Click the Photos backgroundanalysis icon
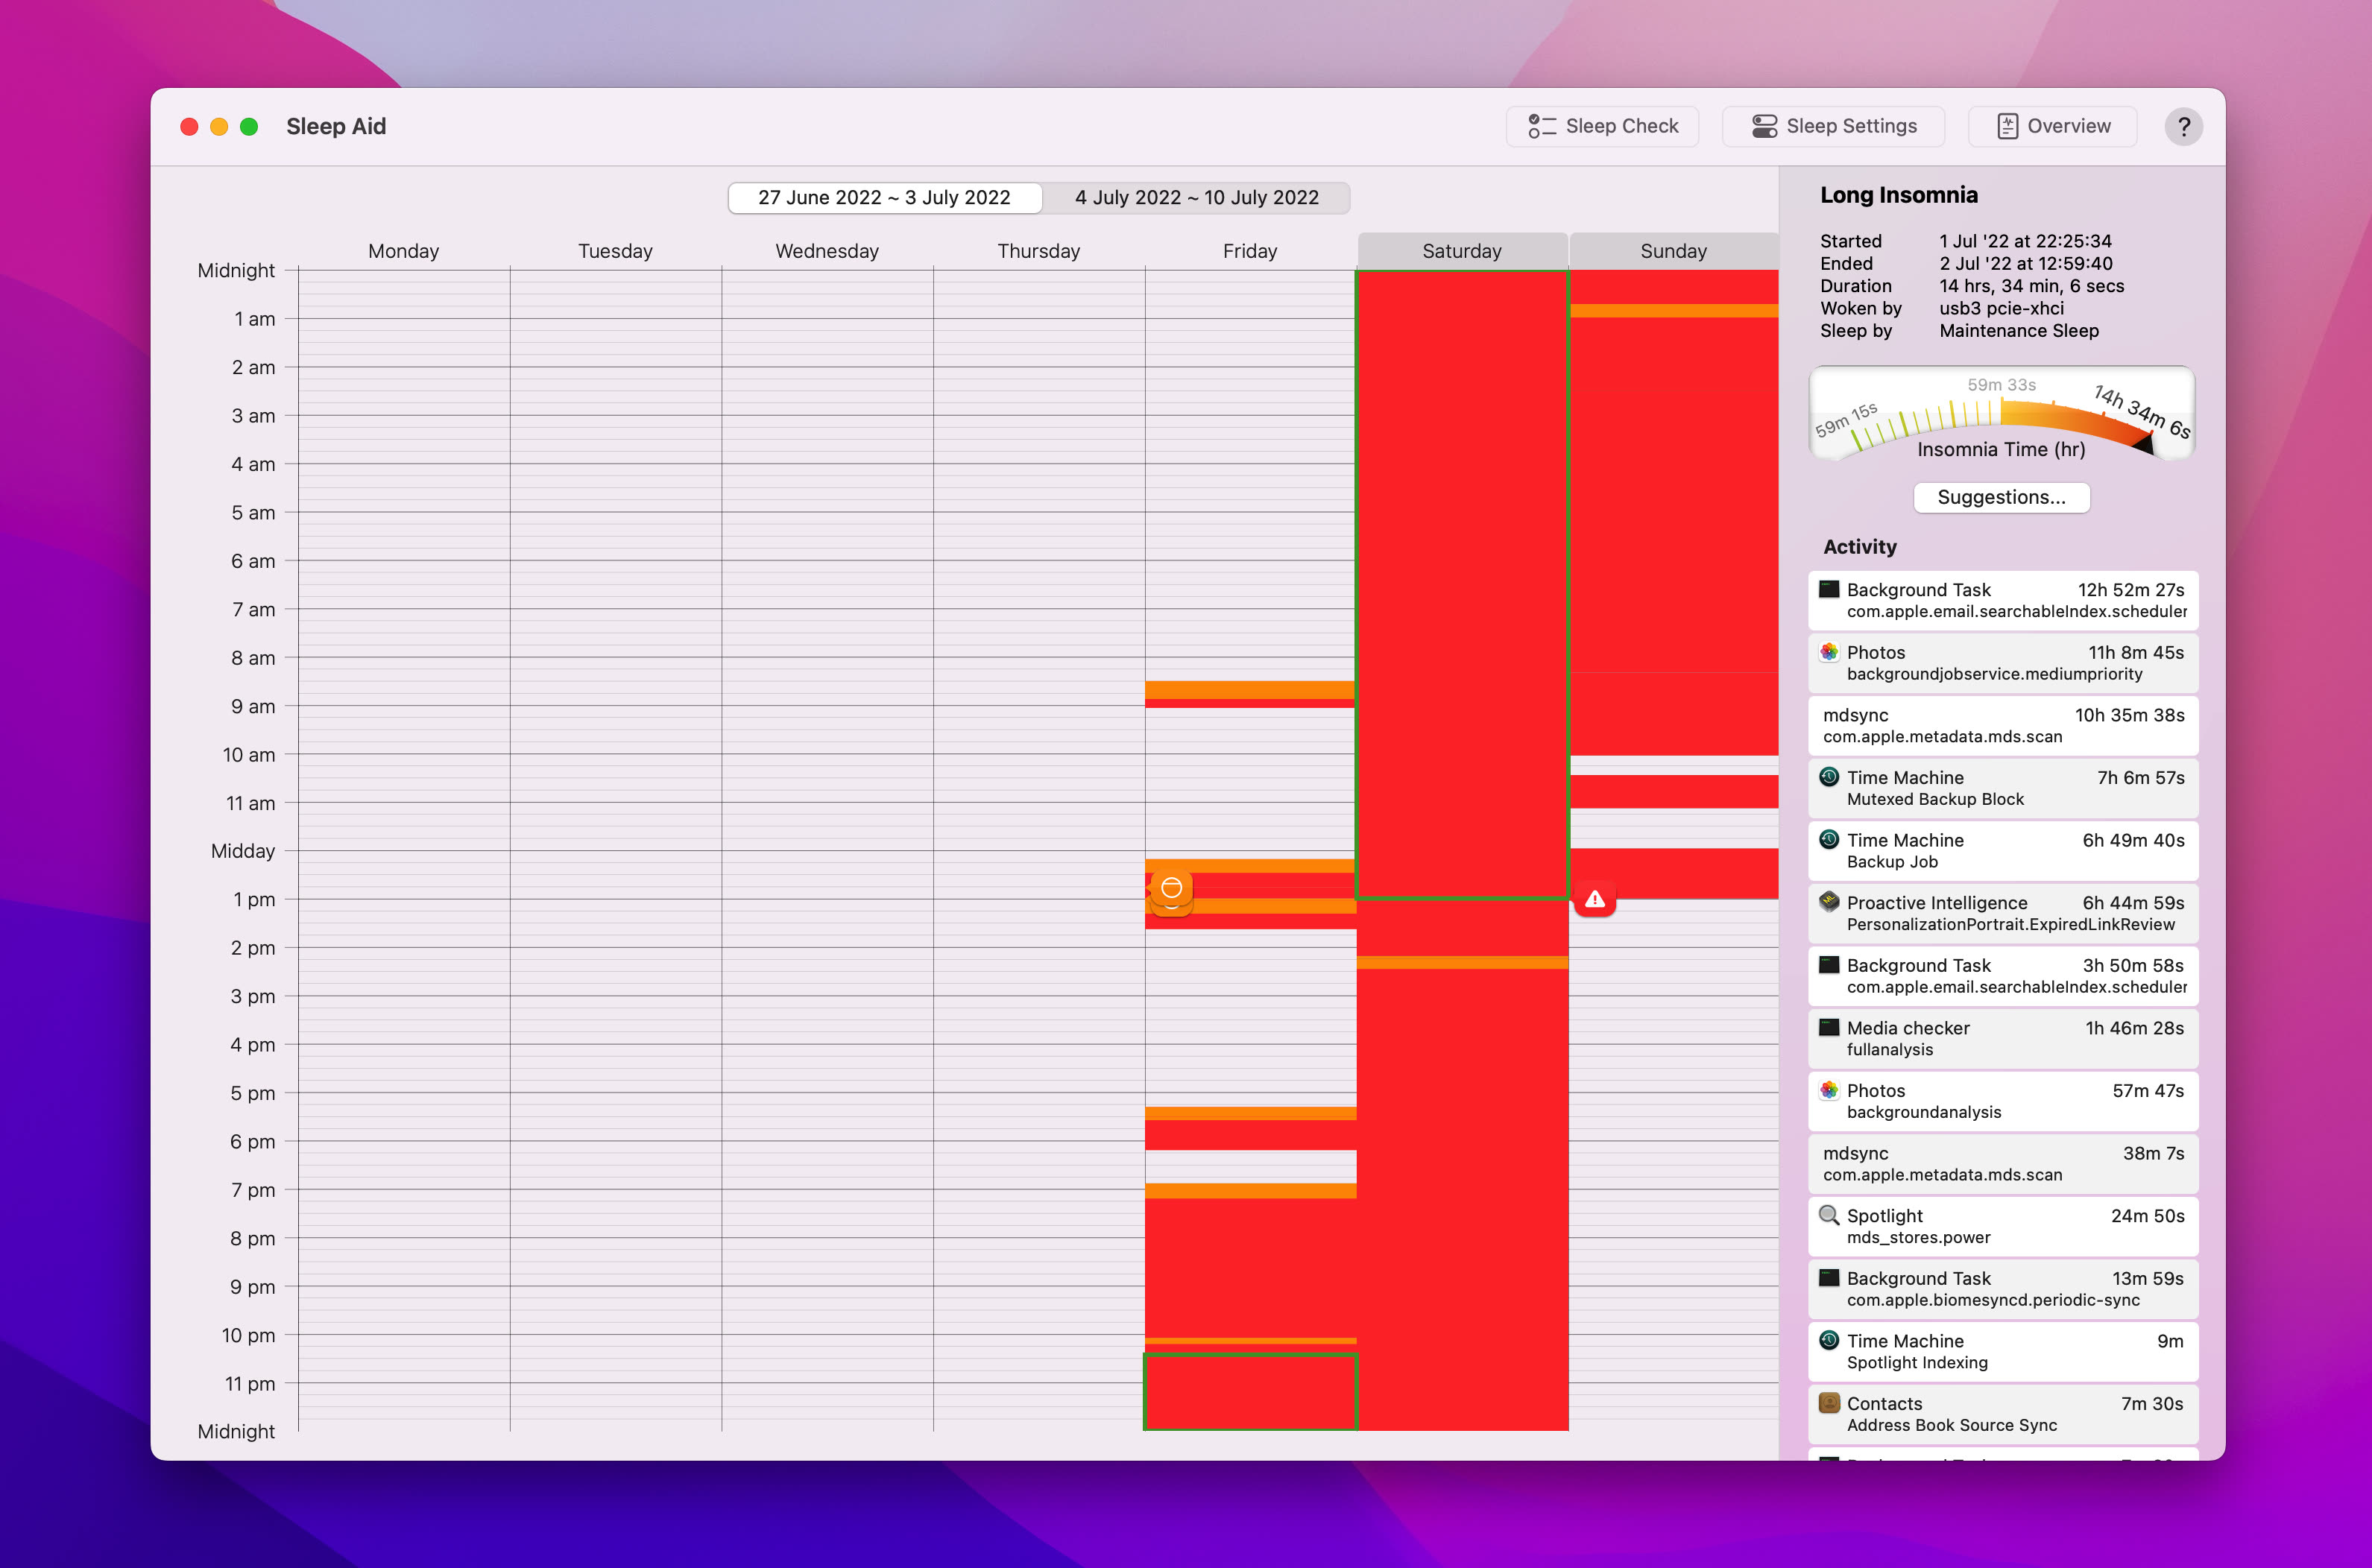The image size is (2372, 1568). click(x=1829, y=1090)
